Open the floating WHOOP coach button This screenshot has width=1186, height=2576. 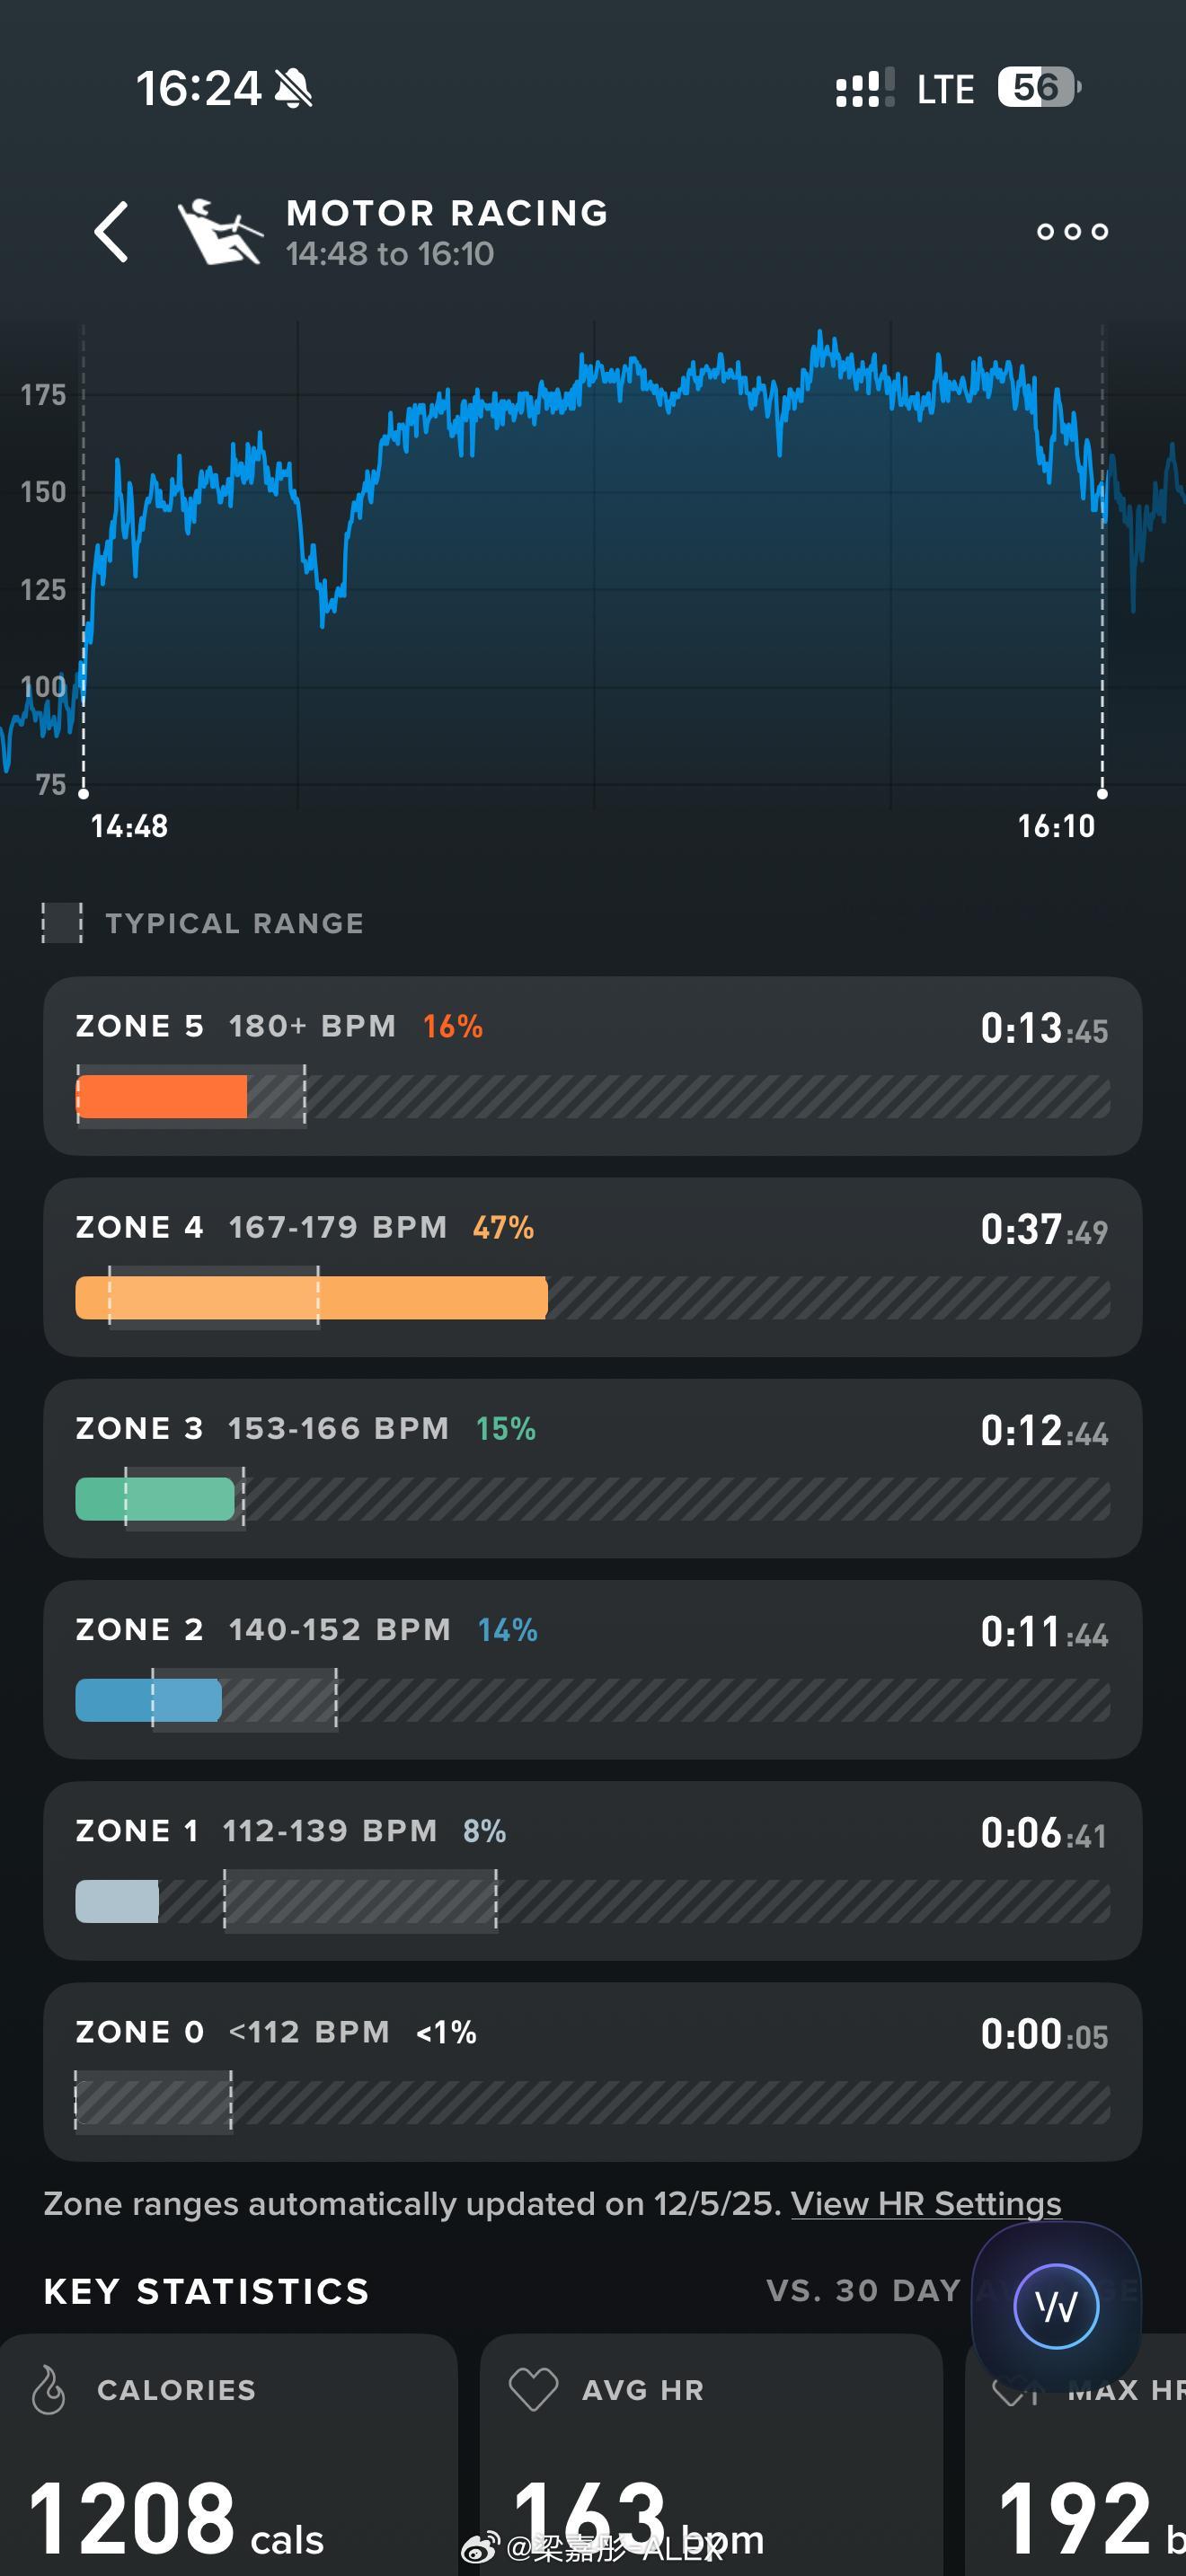[1056, 2307]
